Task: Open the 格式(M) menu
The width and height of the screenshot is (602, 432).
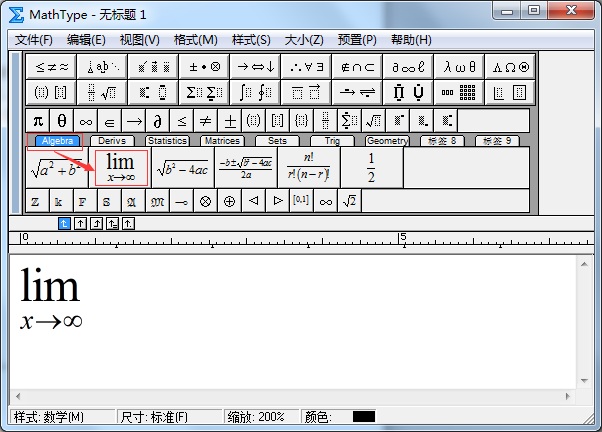Action: click(195, 40)
